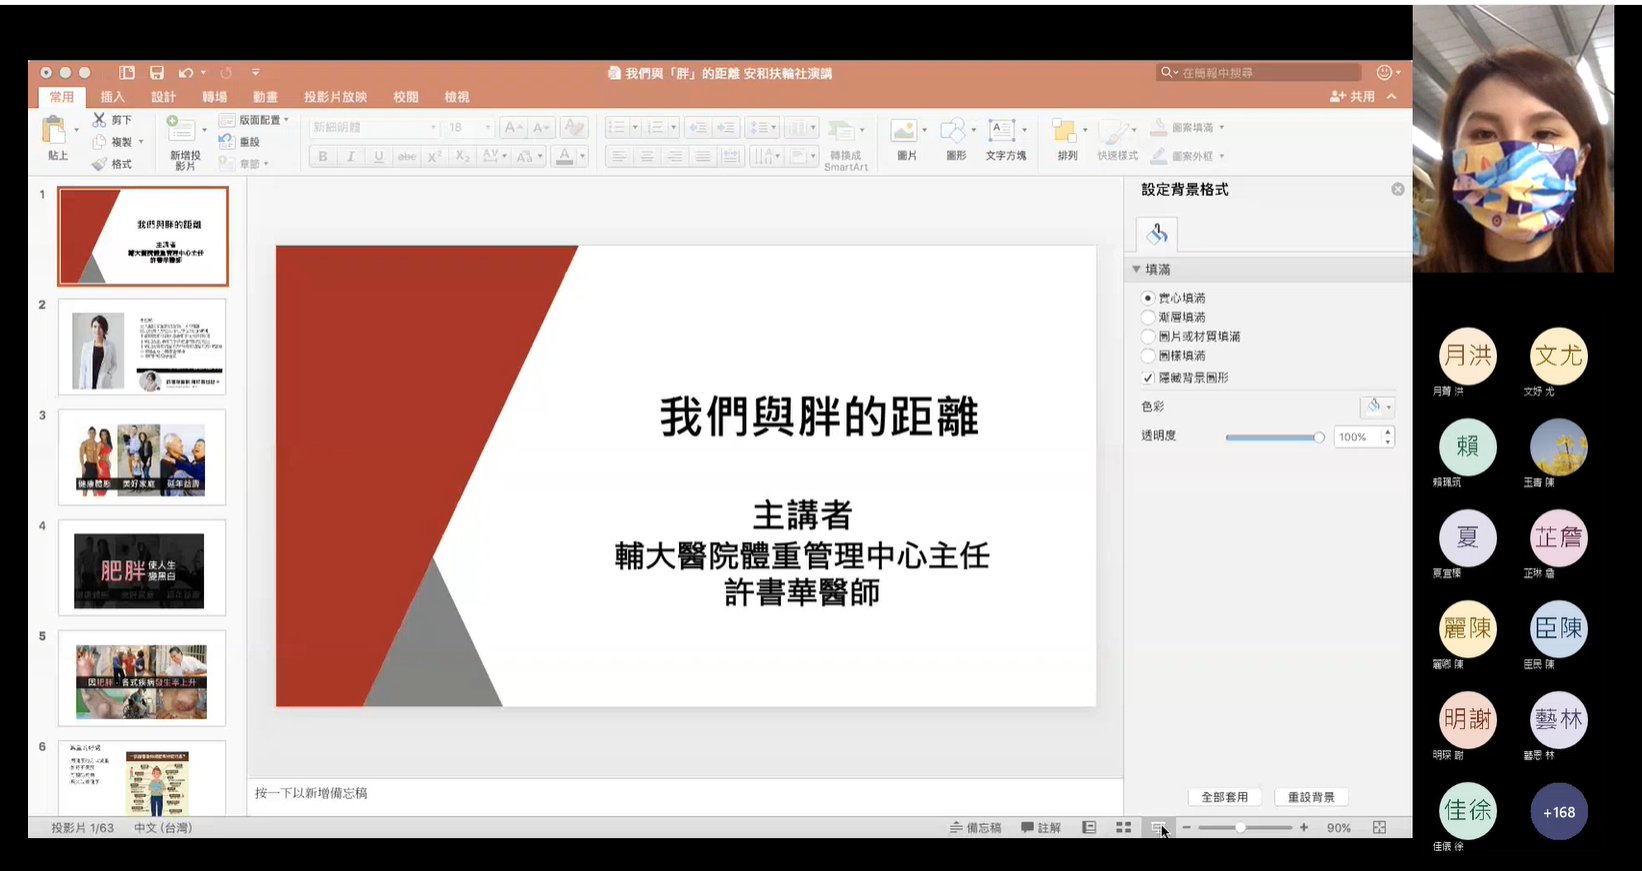Viewport: 1642px width, 871px height.
Task: Adjust the transparency (透明度) slider
Action: 1275,437
